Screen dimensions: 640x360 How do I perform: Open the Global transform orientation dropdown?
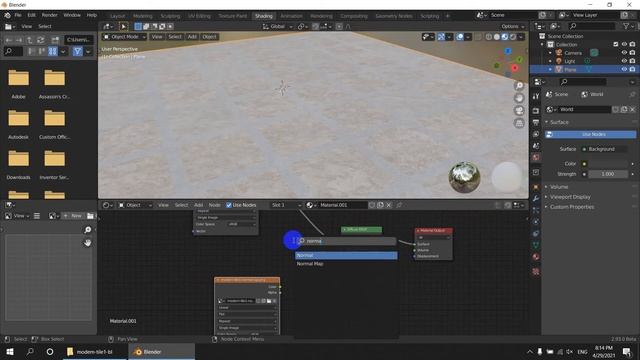(278, 27)
